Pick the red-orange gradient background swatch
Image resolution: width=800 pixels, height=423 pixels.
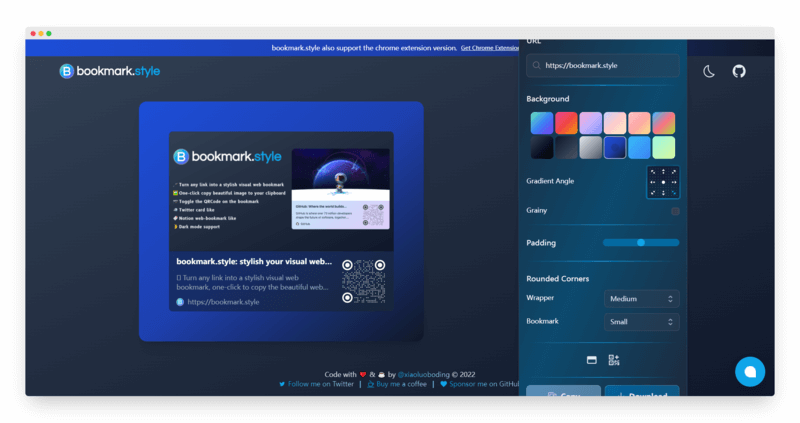pos(566,123)
